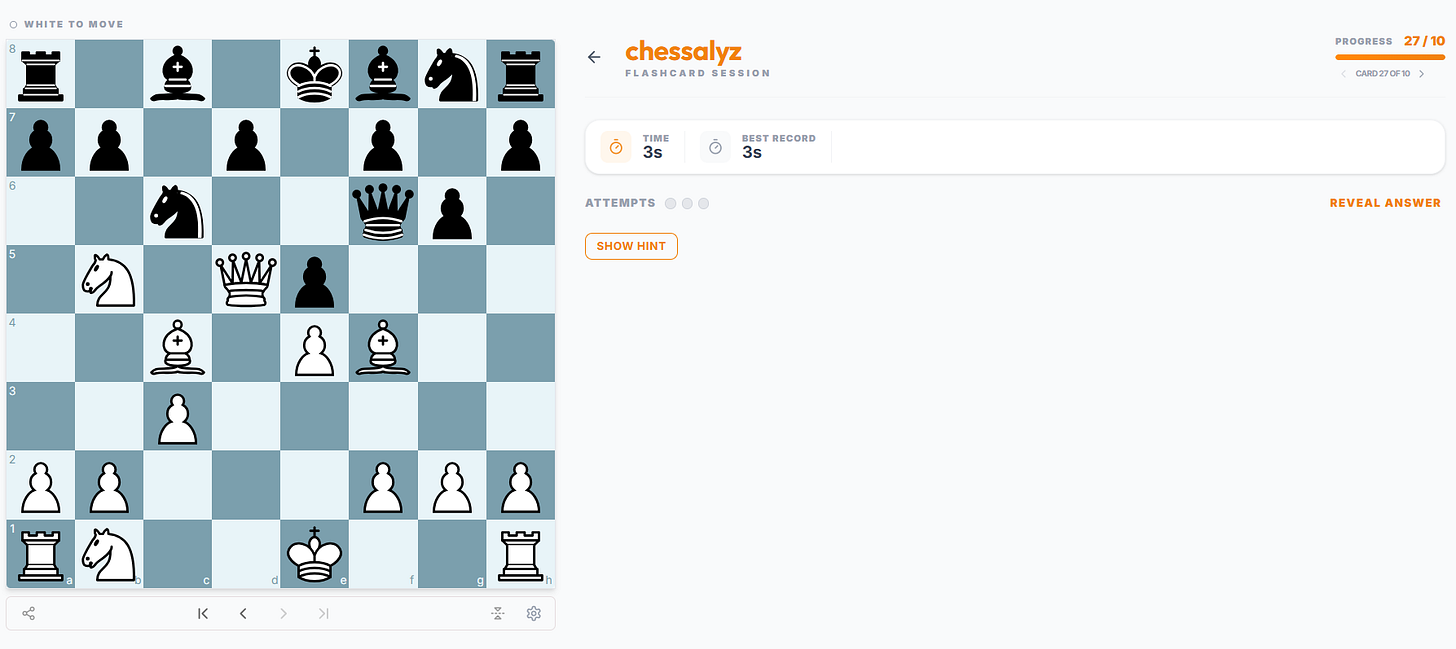
Task: Select the white bishop on c4
Action: pyautogui.click(x=178, y=348)
